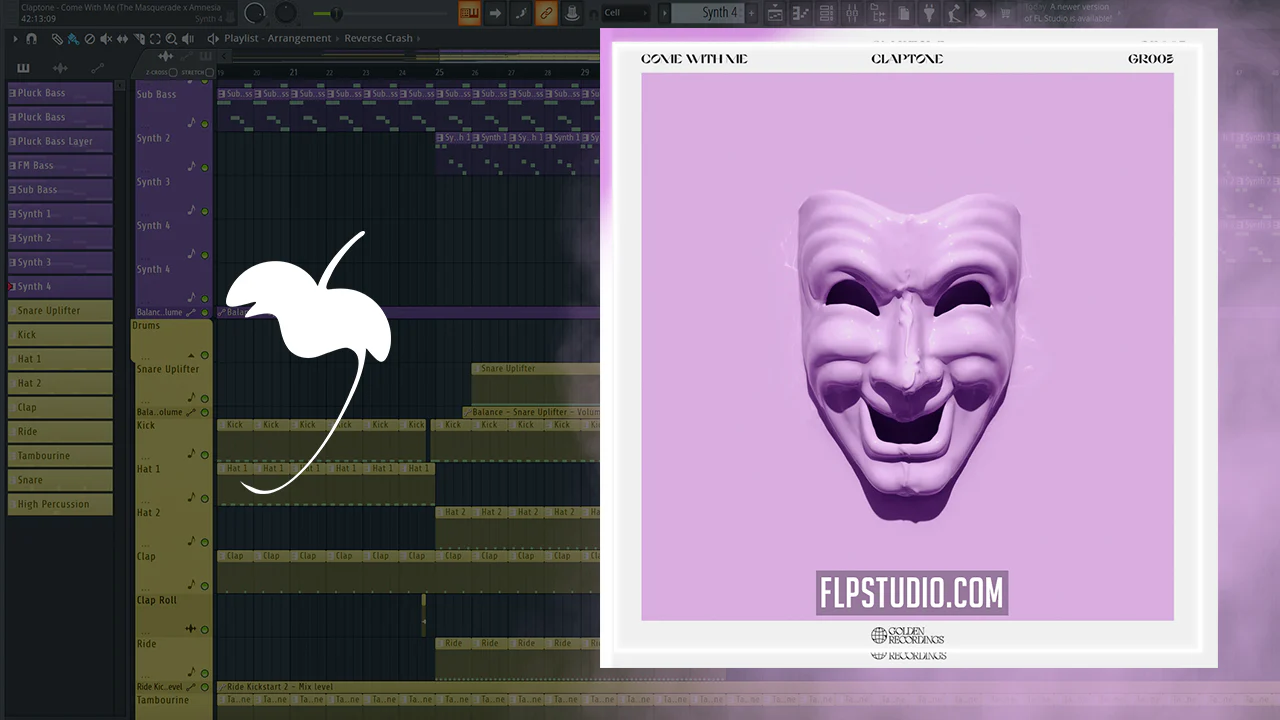1280x720 pixels.
Task: Mute the Synth 2 track
Action: pos(205,167)
